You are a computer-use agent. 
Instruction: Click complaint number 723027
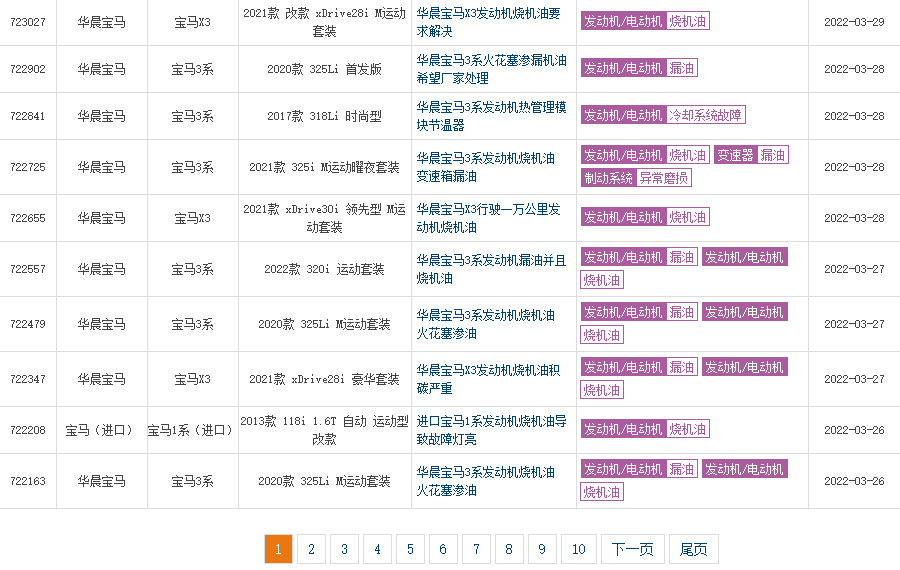(28, 22)
